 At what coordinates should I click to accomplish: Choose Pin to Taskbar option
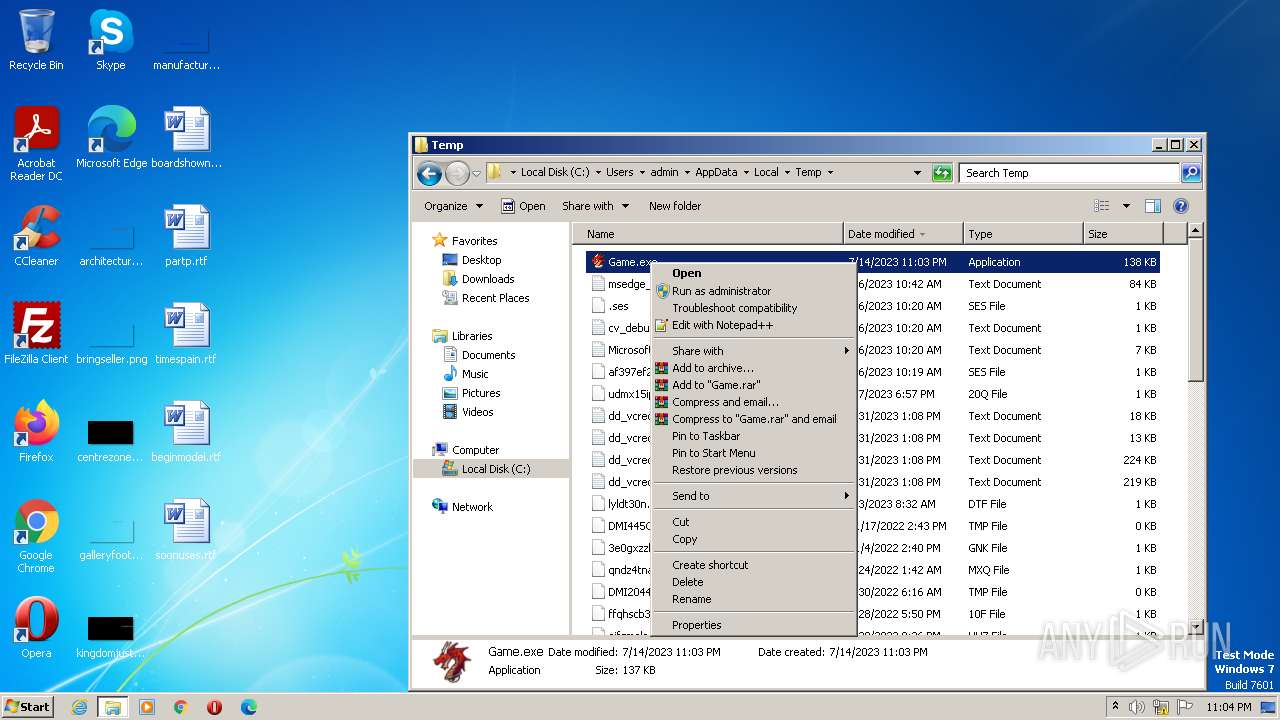(753, 436)
